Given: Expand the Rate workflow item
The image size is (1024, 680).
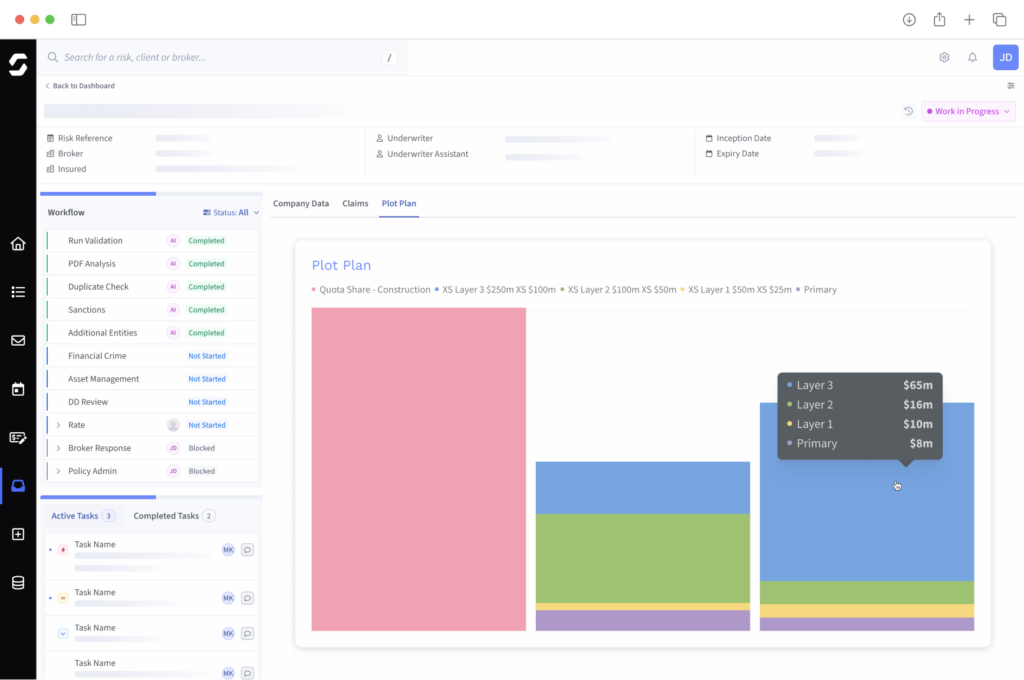Looking at the screenshot, I should [58, 425].
